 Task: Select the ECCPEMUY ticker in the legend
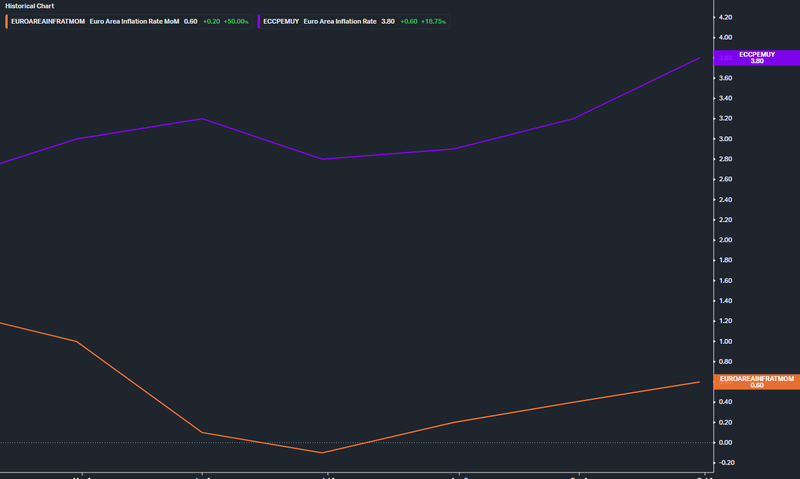281,21
